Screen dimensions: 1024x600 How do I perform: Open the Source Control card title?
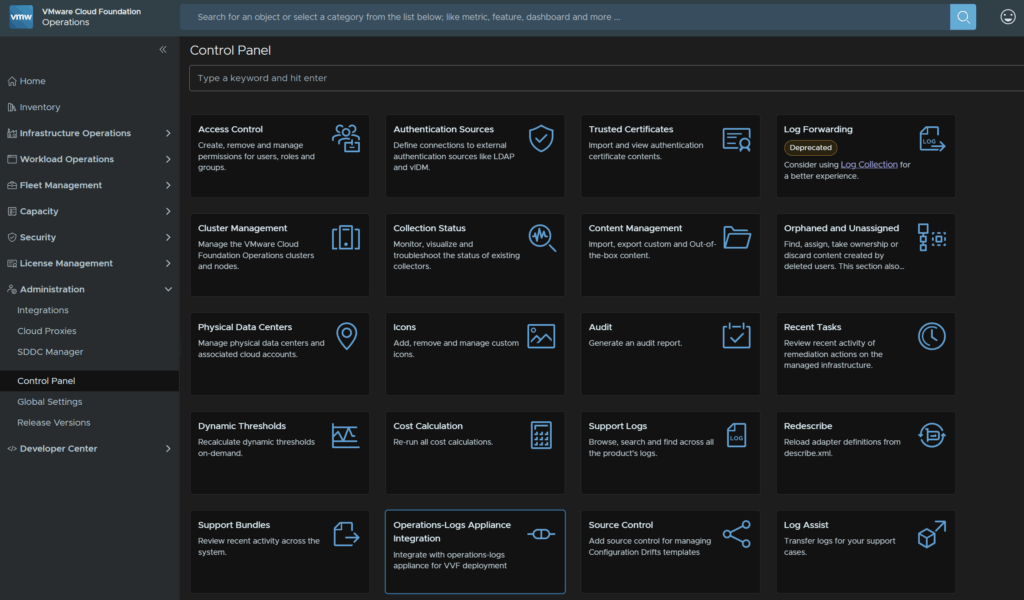click(x=620, y=525)
